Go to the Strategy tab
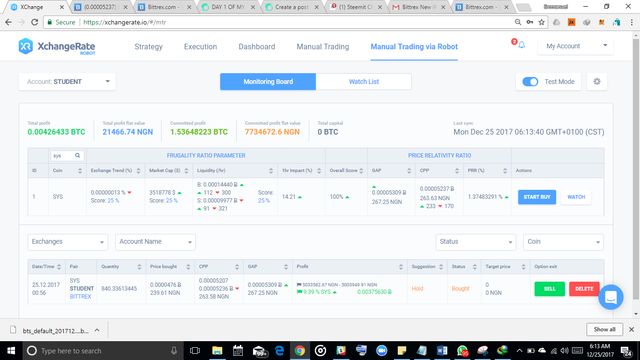 point(149,47)
